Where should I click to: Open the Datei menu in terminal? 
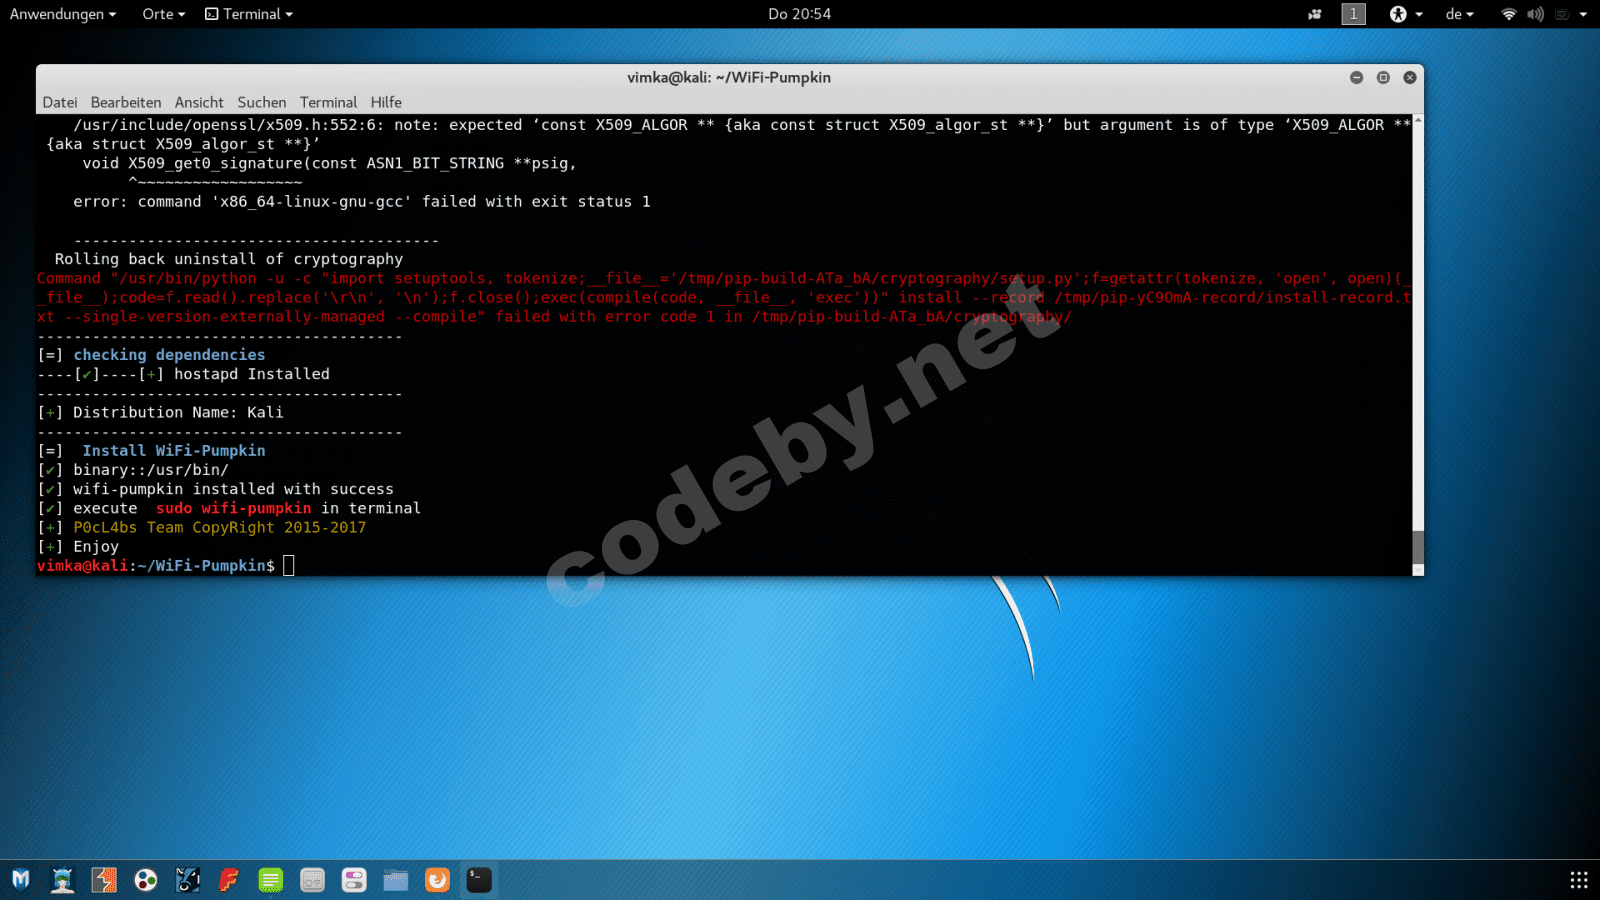60,102
